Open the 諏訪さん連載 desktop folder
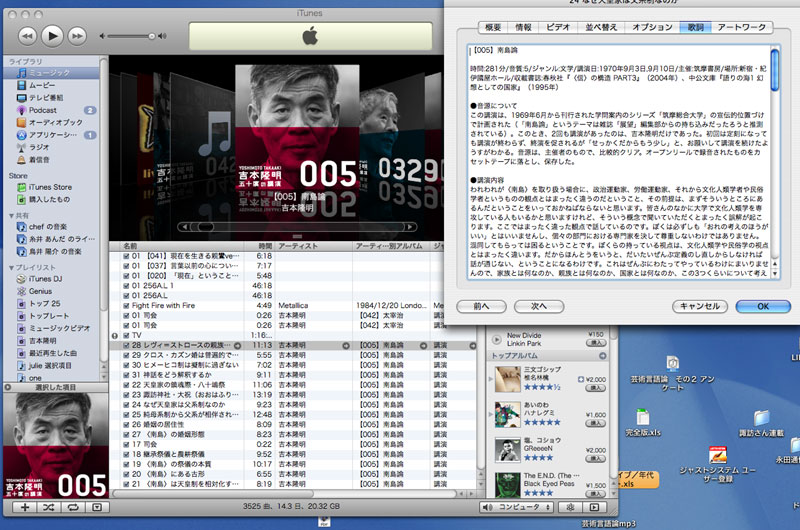 (x=761, y=424)
